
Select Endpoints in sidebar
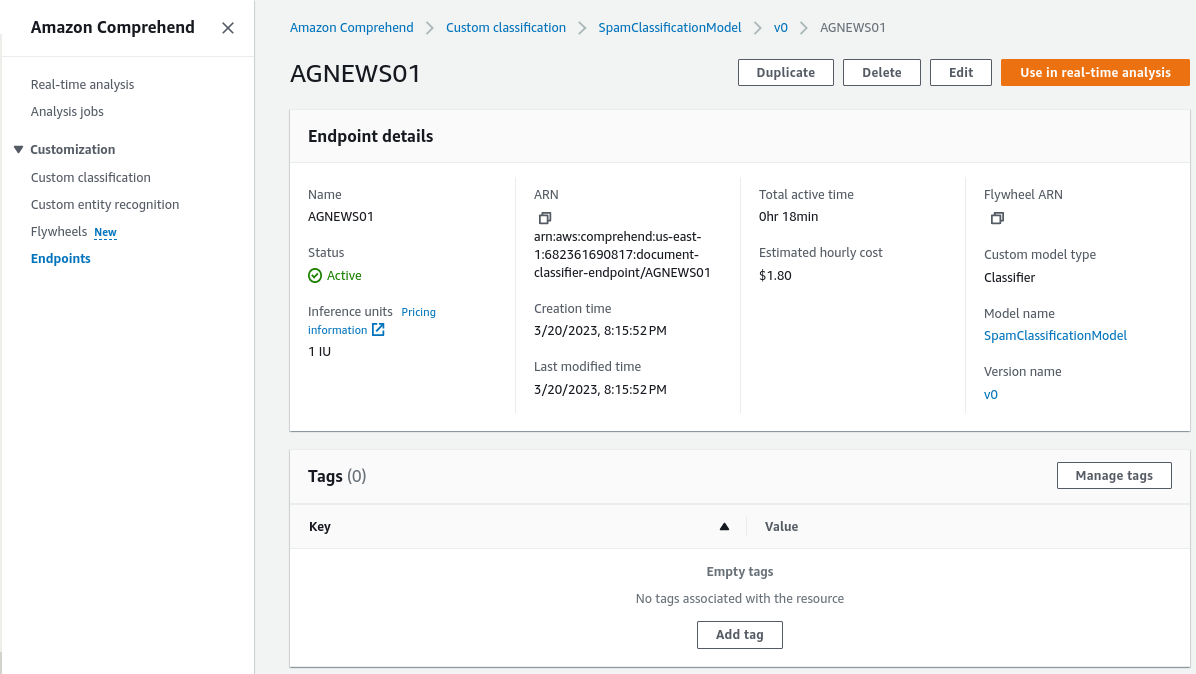pyautogui.click(x=61, y=258)
